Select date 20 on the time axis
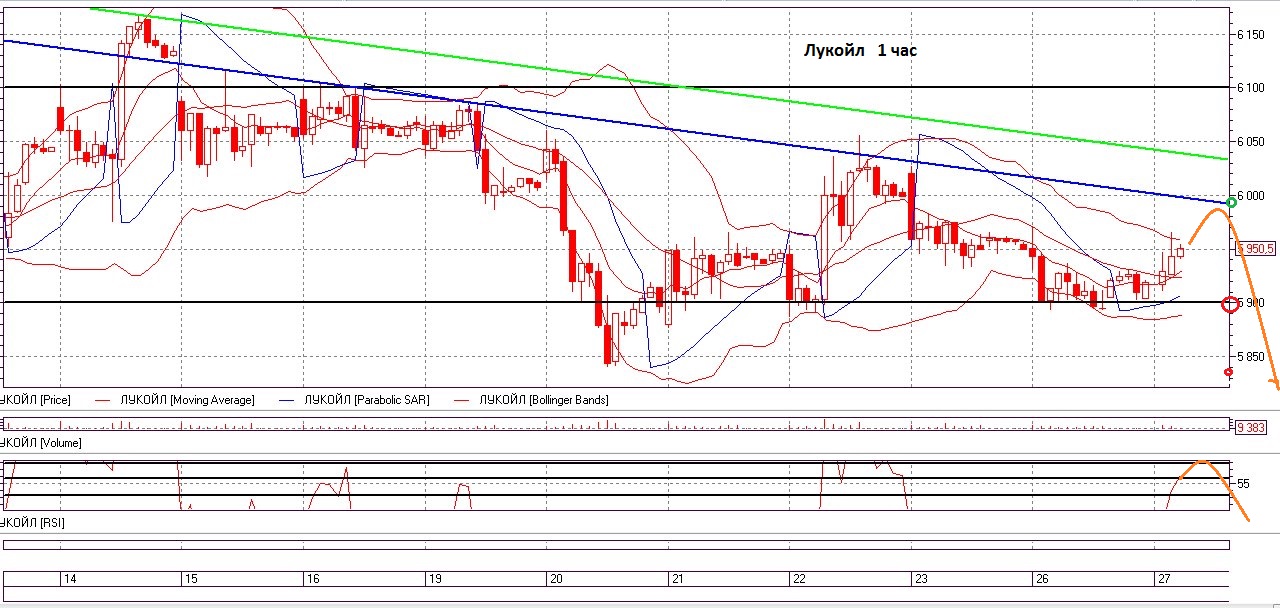The width and height of the screenshot is (1280, 608). coord(557,579)
